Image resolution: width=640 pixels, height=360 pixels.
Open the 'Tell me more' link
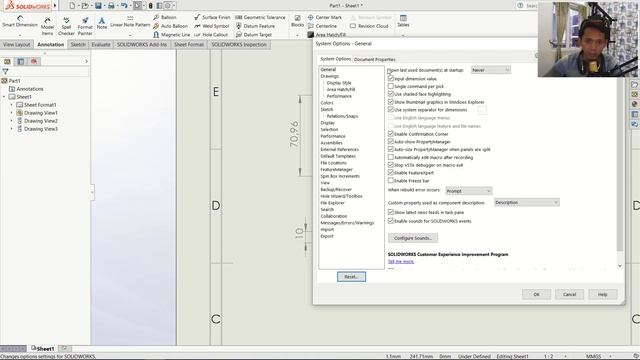coord(401,262)
